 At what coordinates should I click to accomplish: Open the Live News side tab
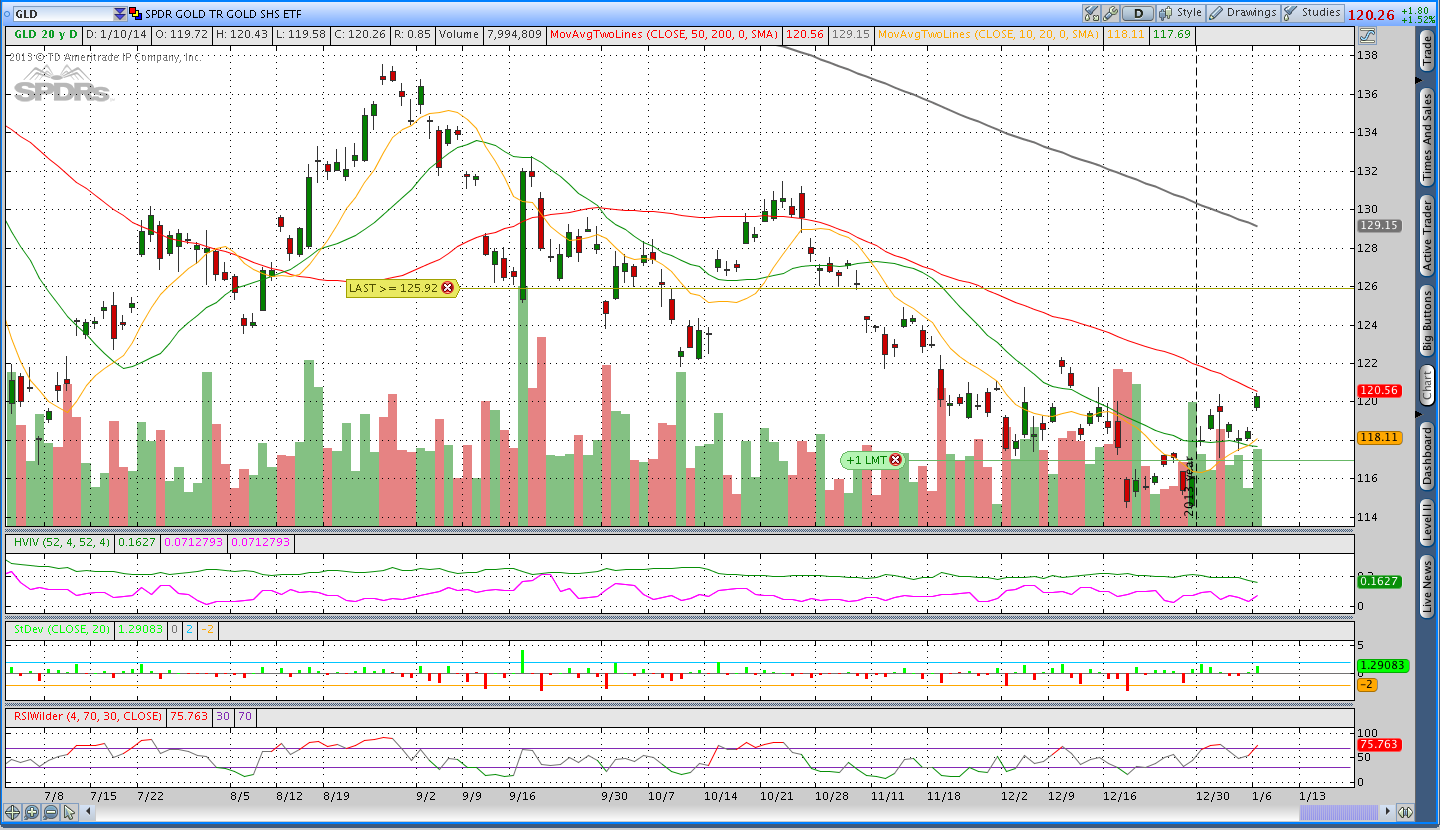tap(1427, 588)
